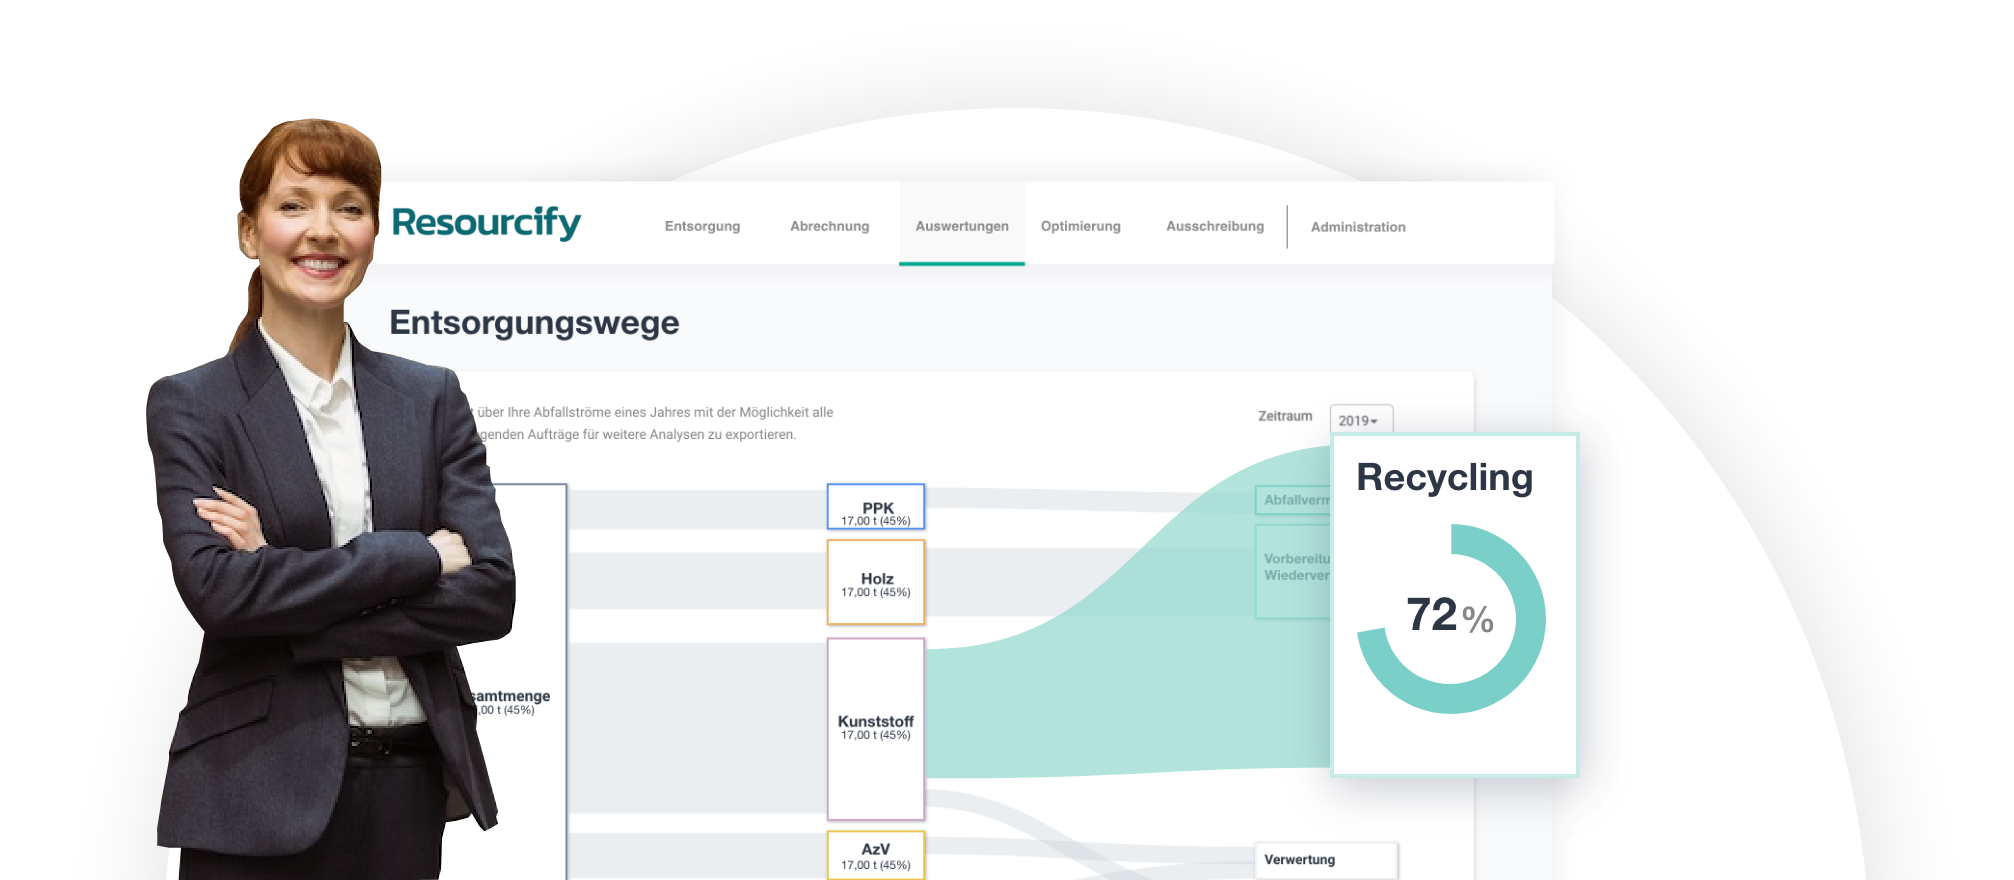Click the Entsorgungswege page heading
Viewport: 2014px width, 880px height.
(x=534, y=323)
